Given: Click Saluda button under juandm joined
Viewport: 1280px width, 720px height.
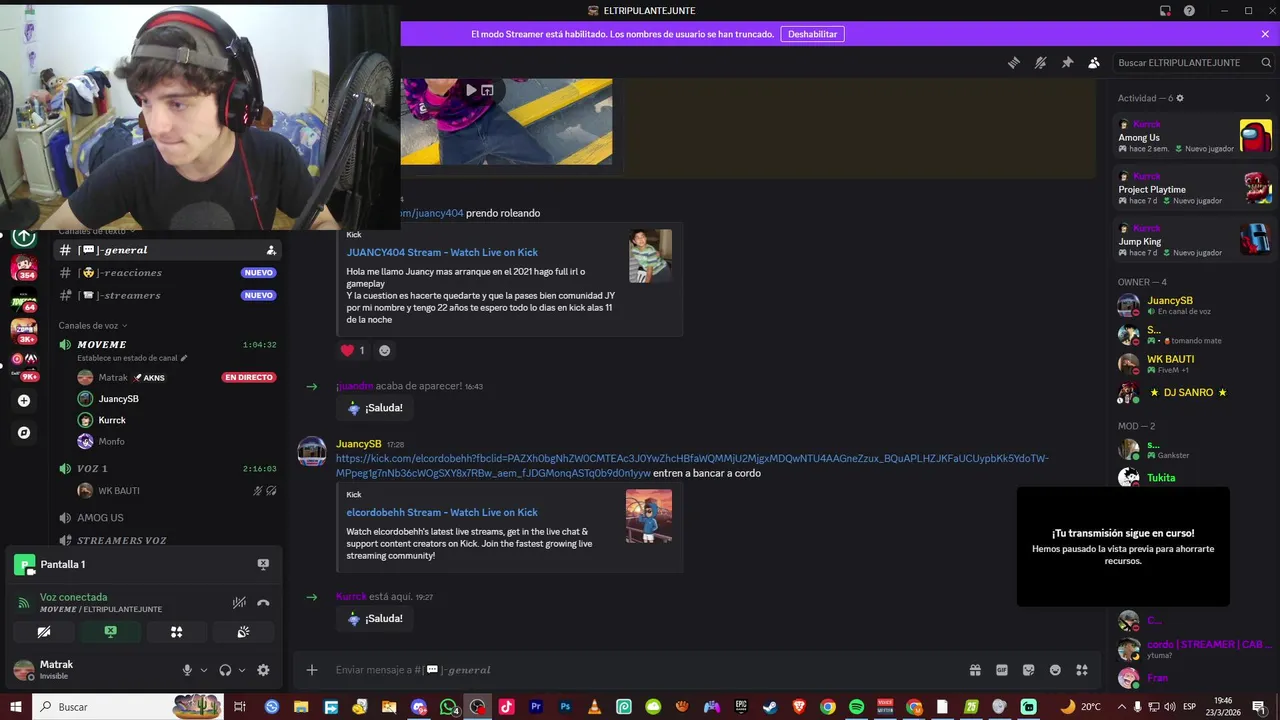Looking at the screenshot, I should (375, 408).
